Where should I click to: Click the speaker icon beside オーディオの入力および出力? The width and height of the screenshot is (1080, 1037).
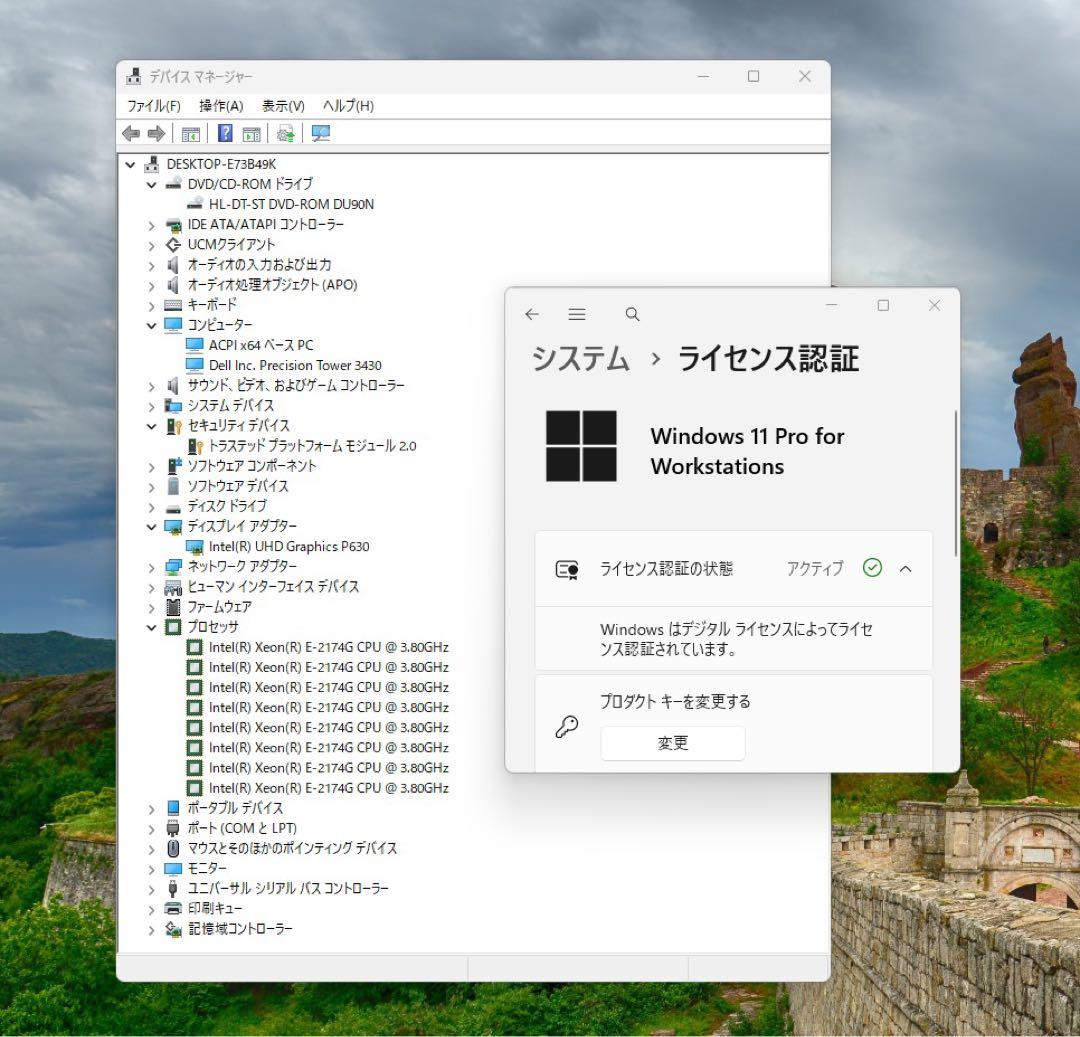pyautogui.click(x=173, y=264)
